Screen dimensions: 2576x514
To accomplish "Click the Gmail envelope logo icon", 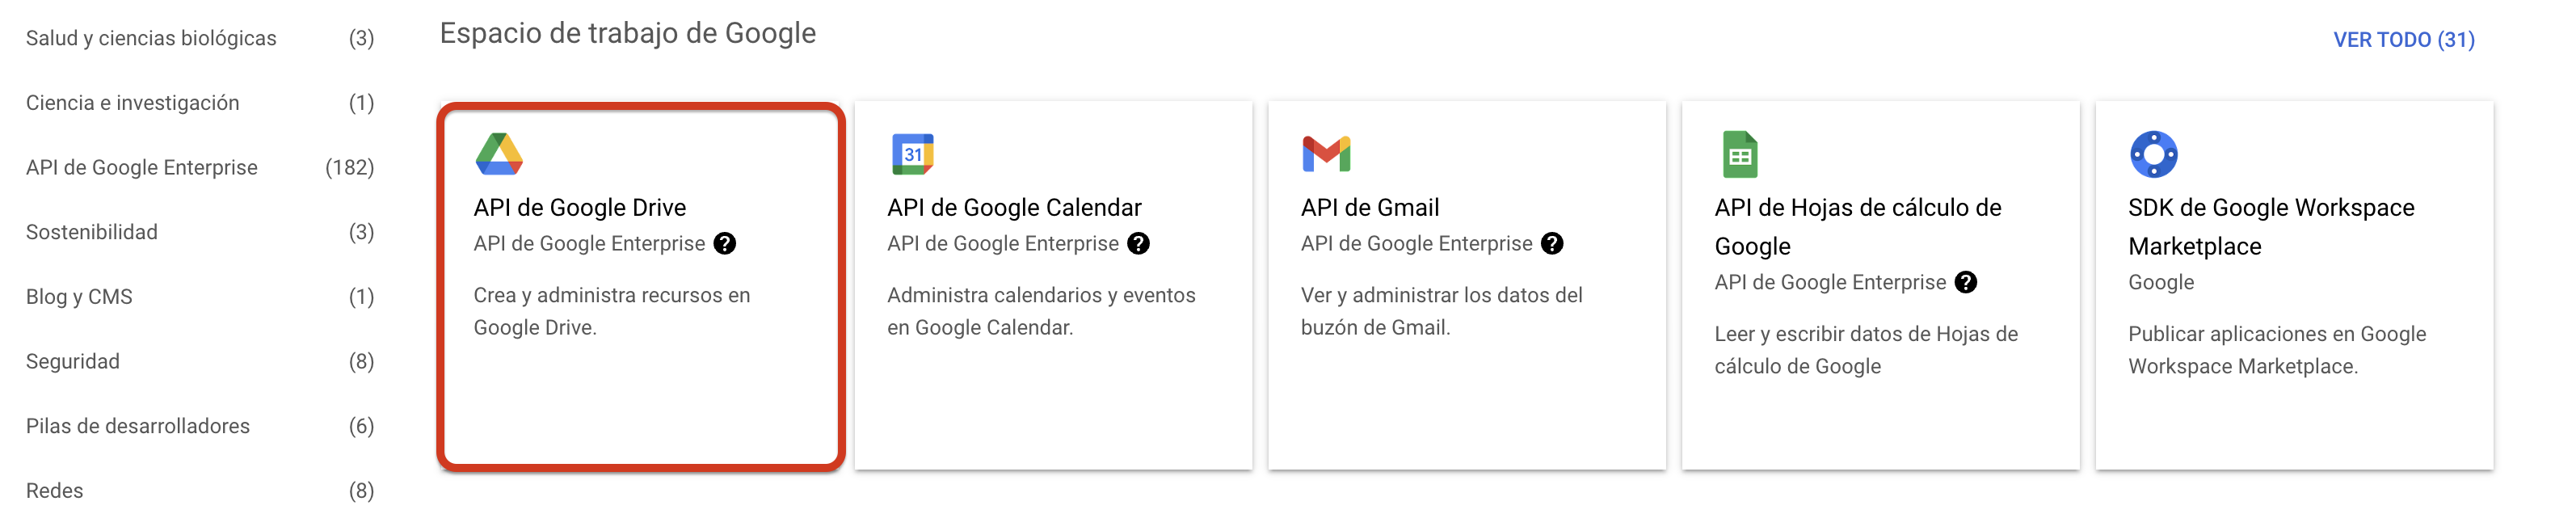I will (x=1326, y=154).
